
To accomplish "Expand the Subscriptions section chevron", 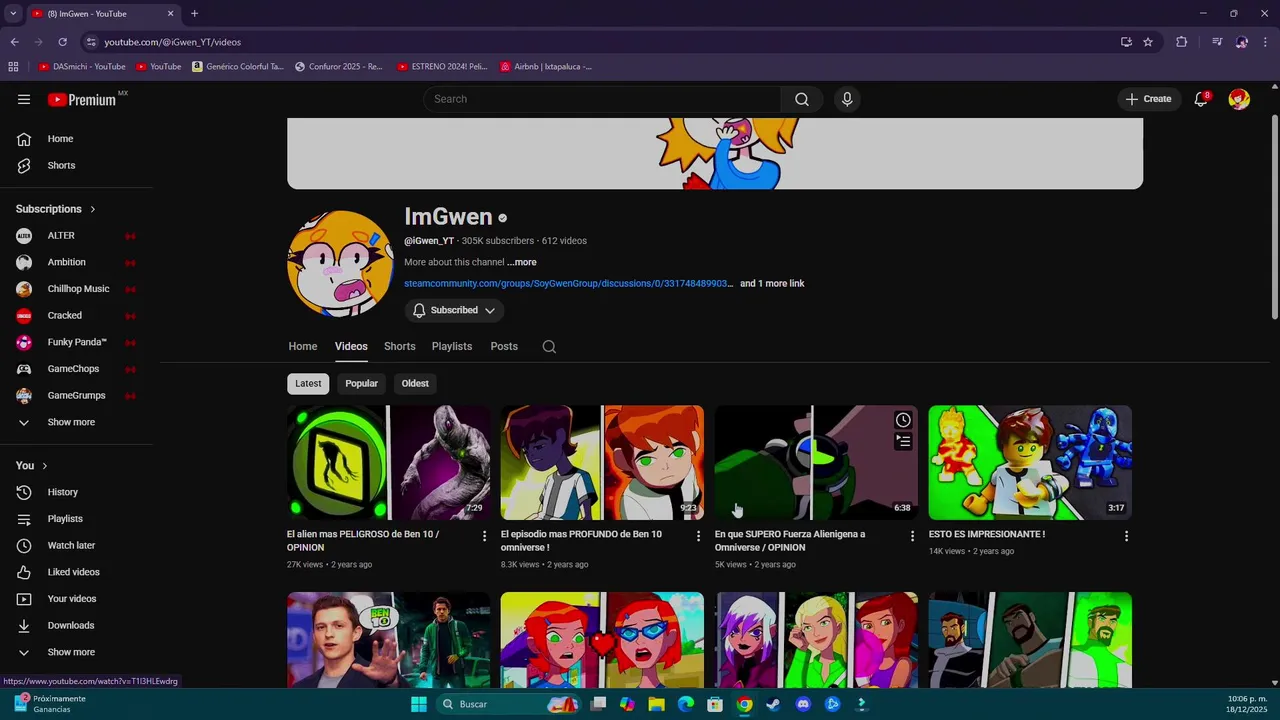I will coord(93,209).
